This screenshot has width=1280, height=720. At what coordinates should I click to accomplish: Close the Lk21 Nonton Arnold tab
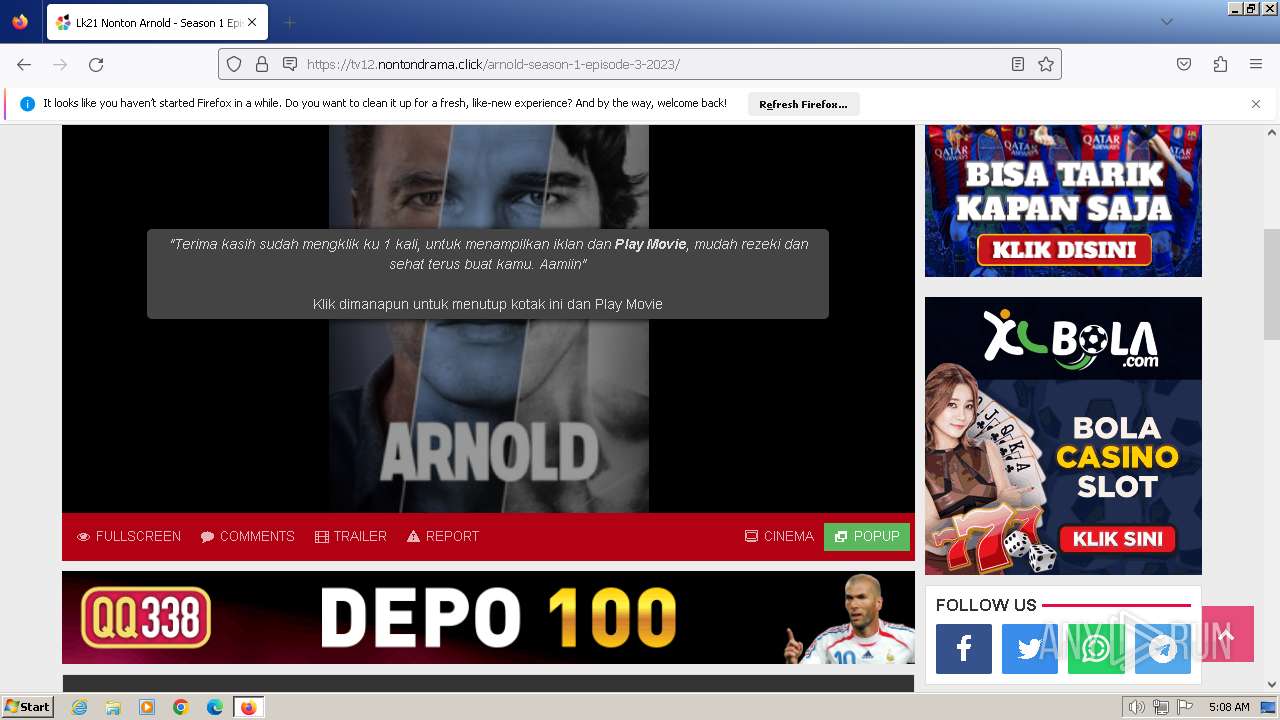point(251,22)
